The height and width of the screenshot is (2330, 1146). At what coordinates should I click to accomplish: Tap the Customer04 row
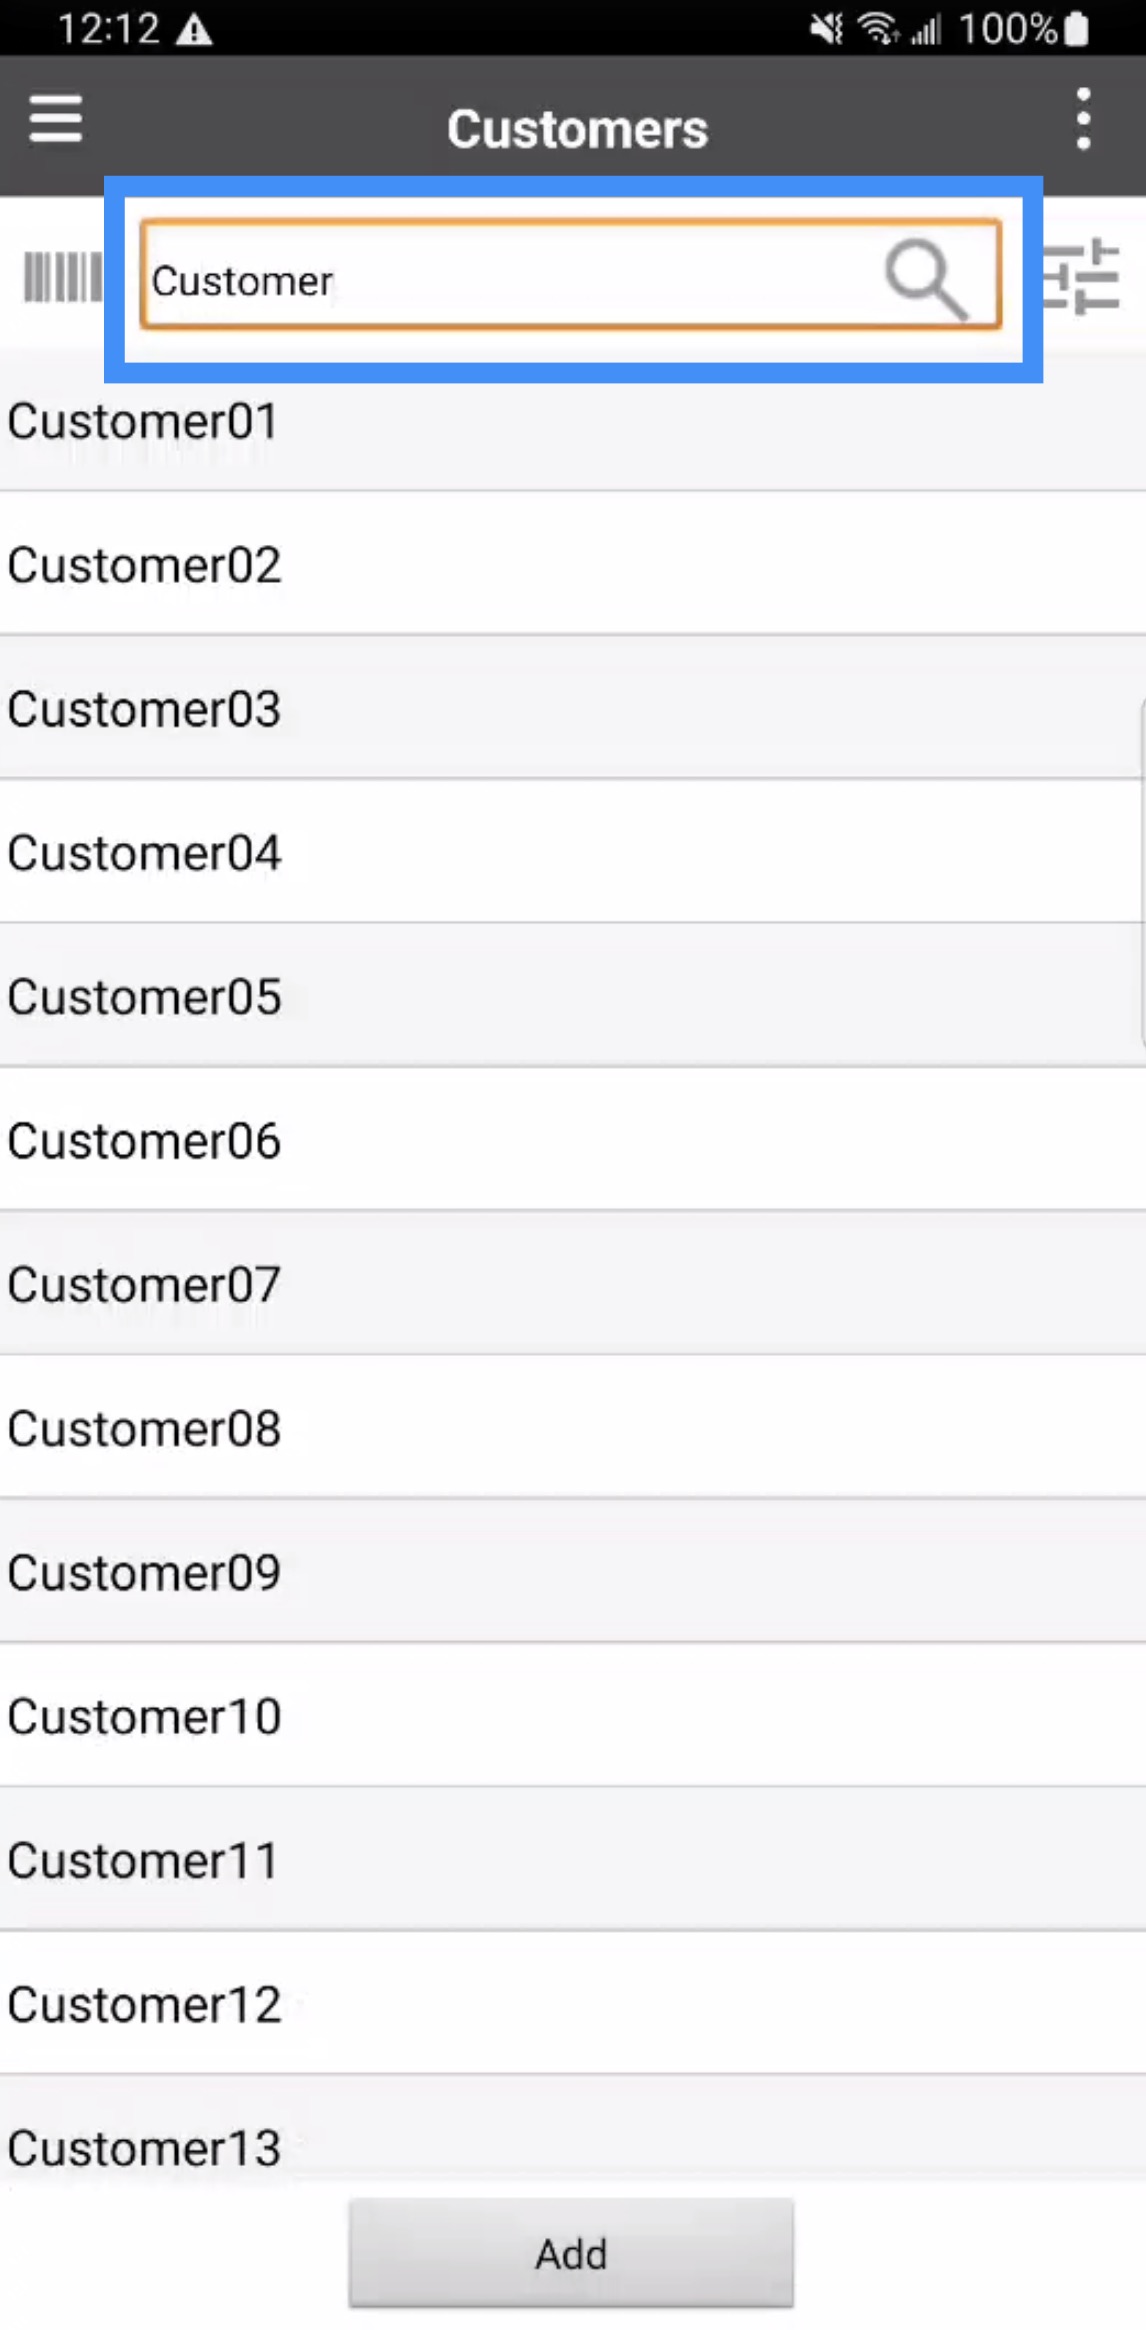572,853
